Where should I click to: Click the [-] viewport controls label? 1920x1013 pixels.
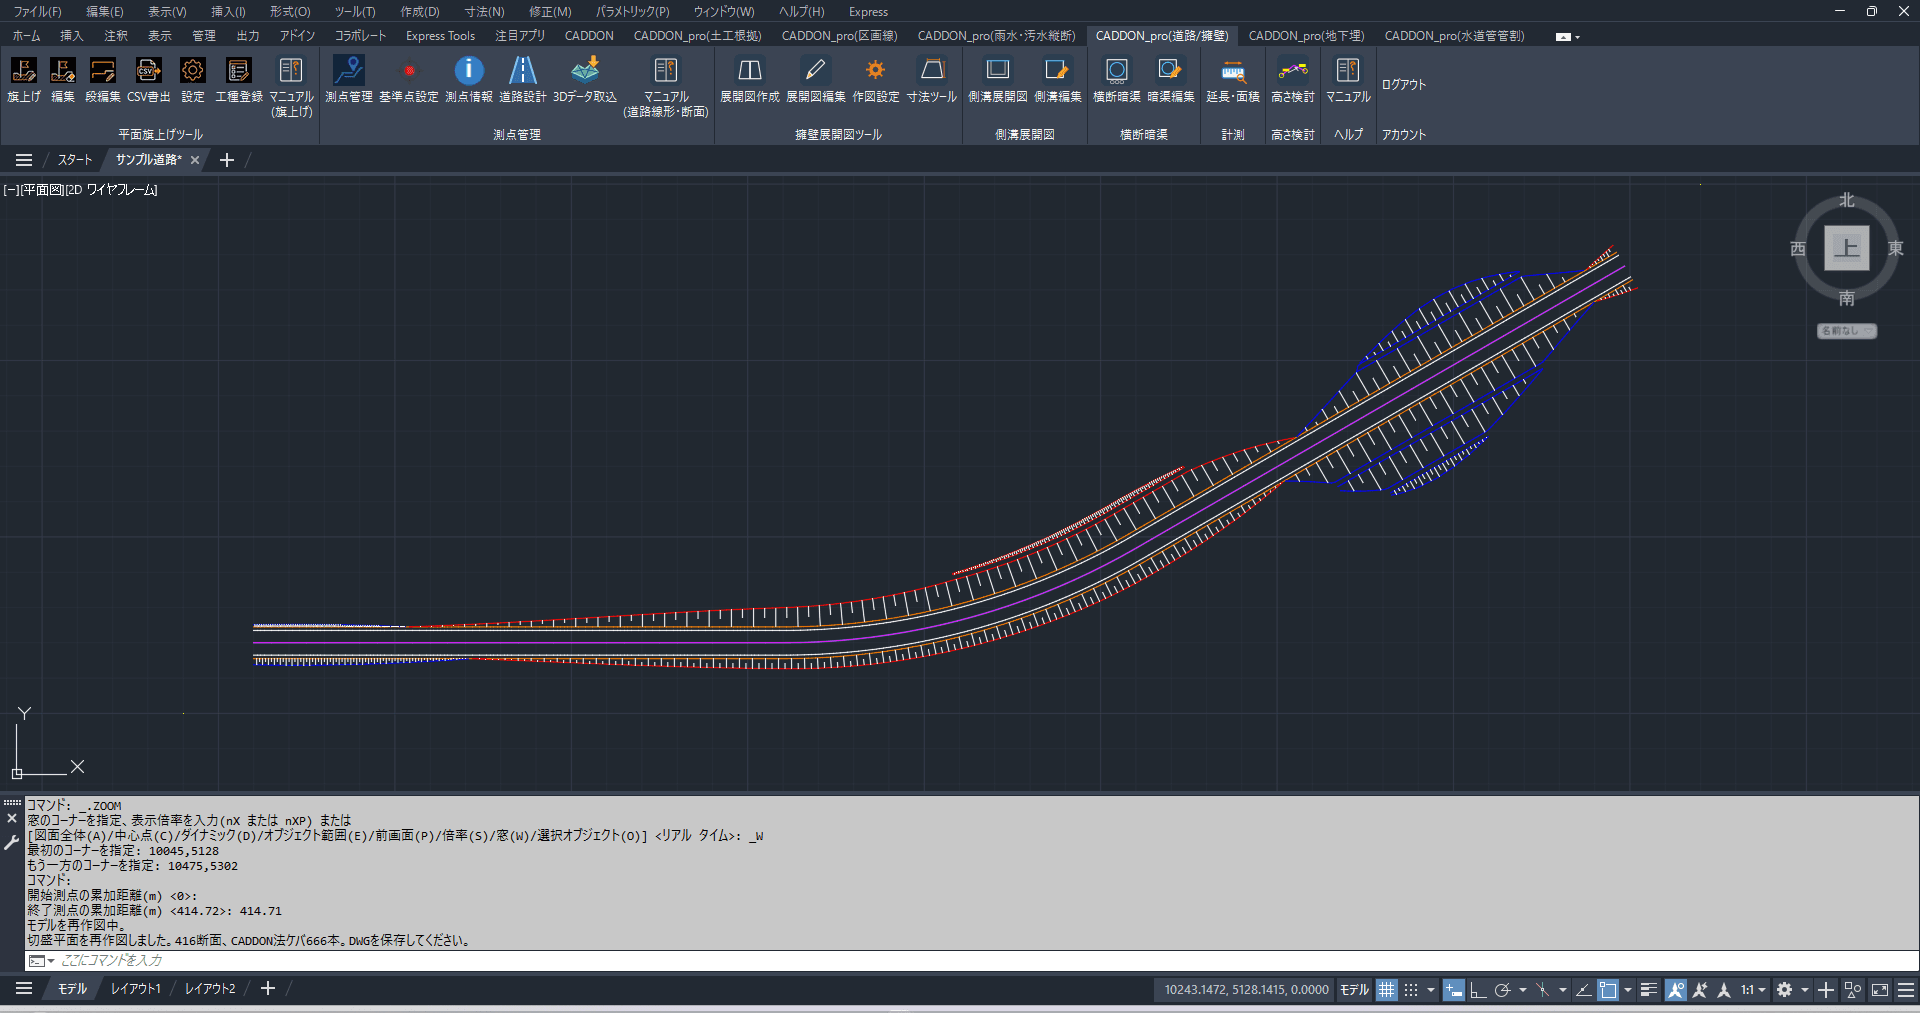pos(11,190)
